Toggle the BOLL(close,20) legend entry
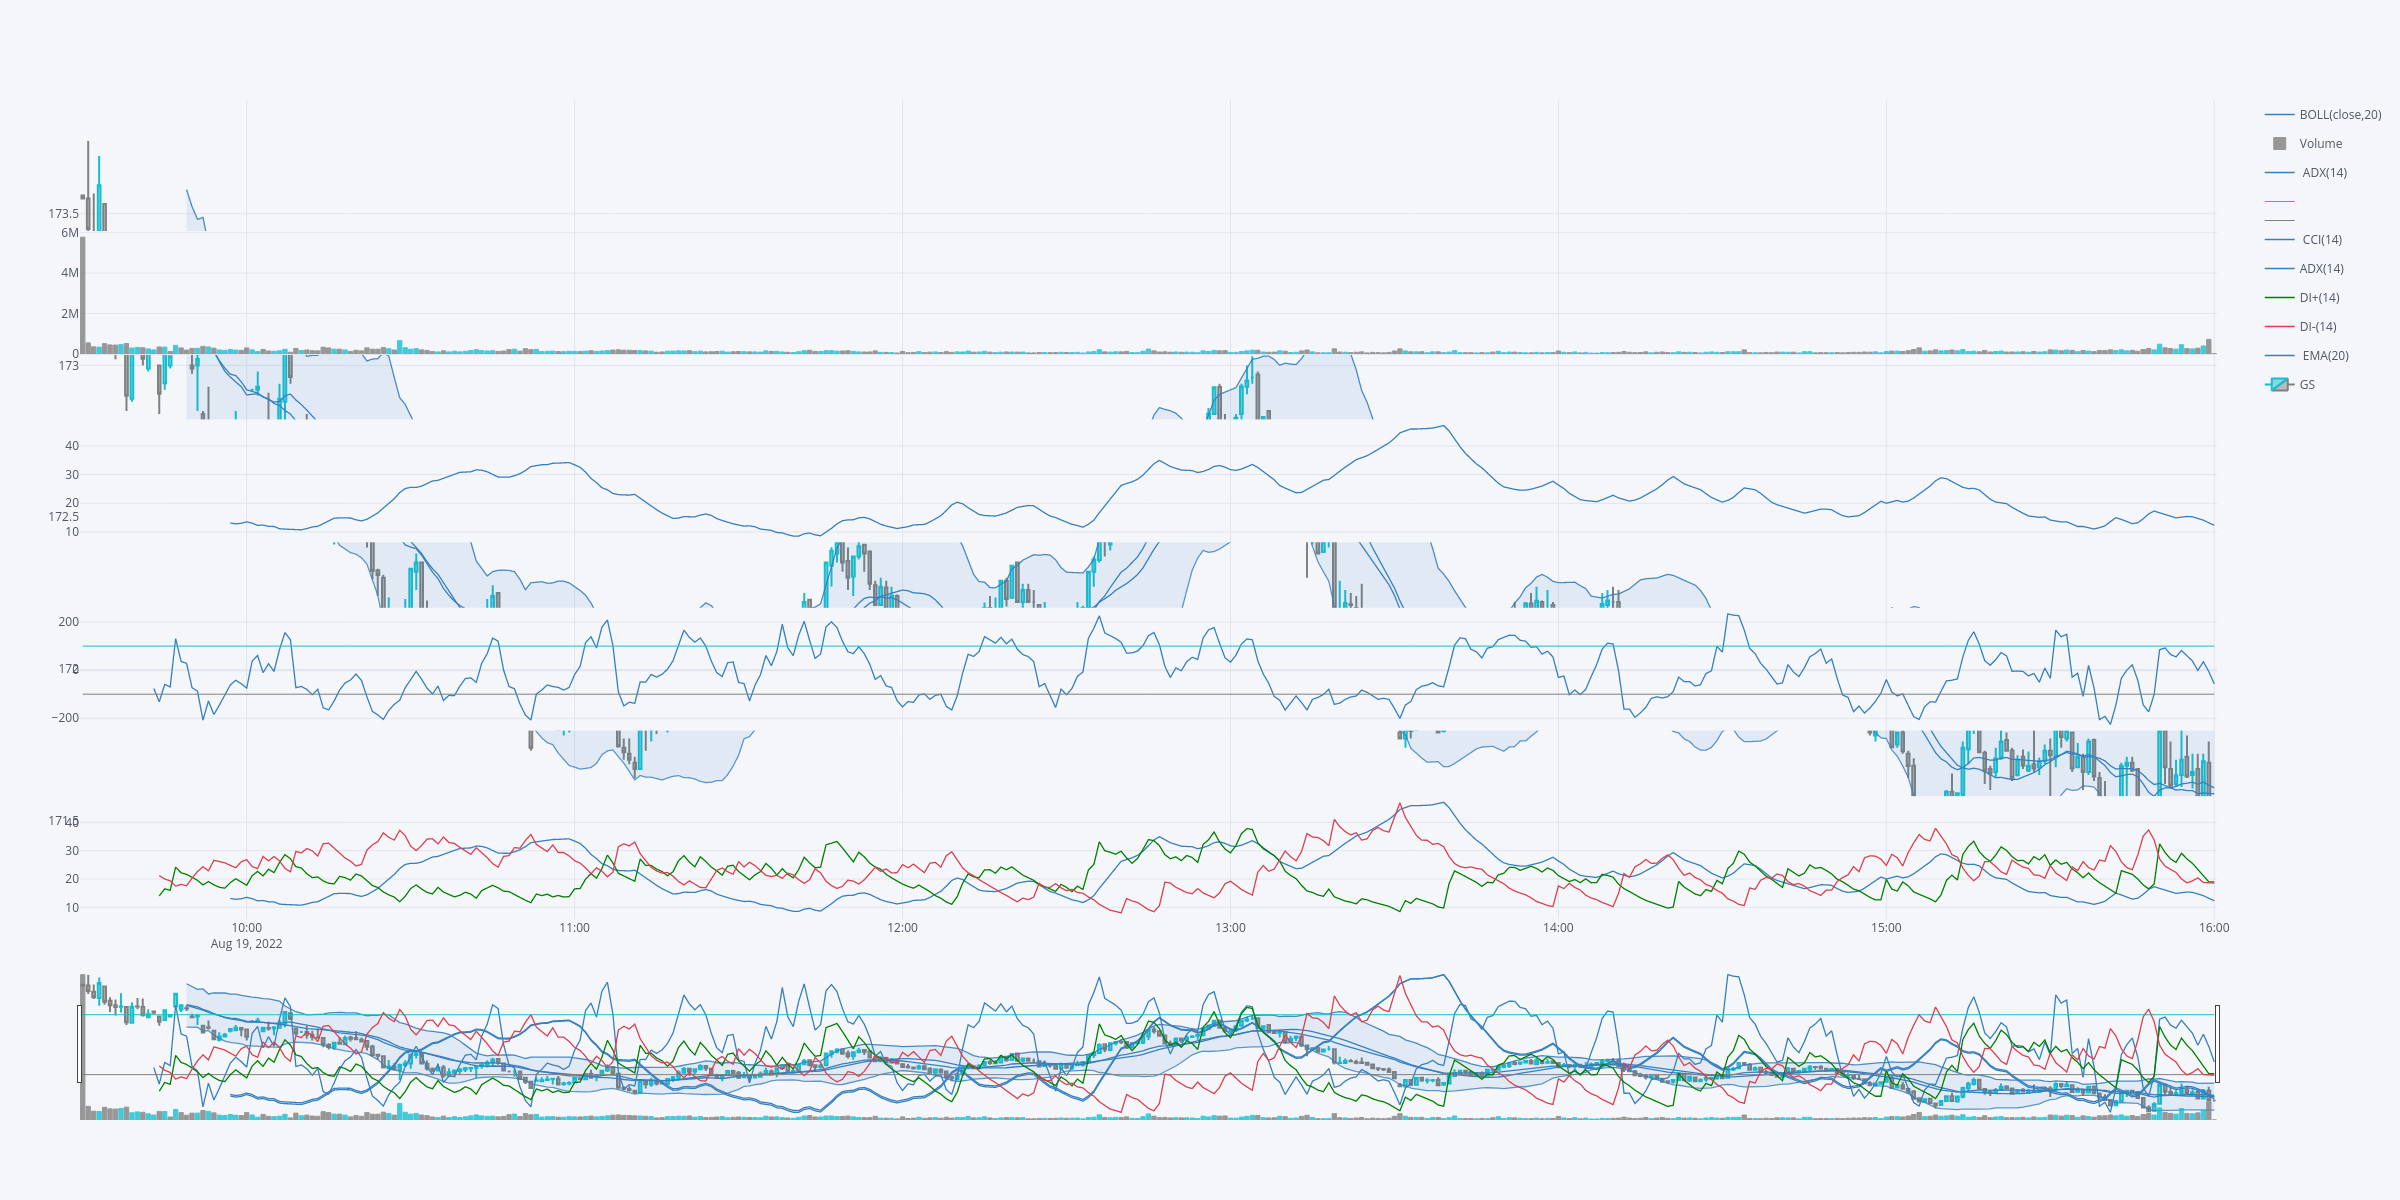This screenshot has height=1200, width=2400. [x=2340, y=115]
